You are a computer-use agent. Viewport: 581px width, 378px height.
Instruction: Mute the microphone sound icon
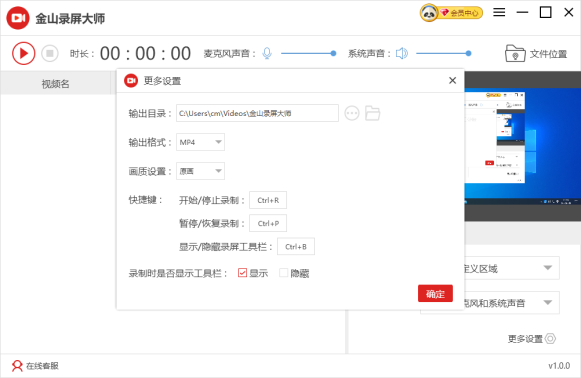coord(267,53)
